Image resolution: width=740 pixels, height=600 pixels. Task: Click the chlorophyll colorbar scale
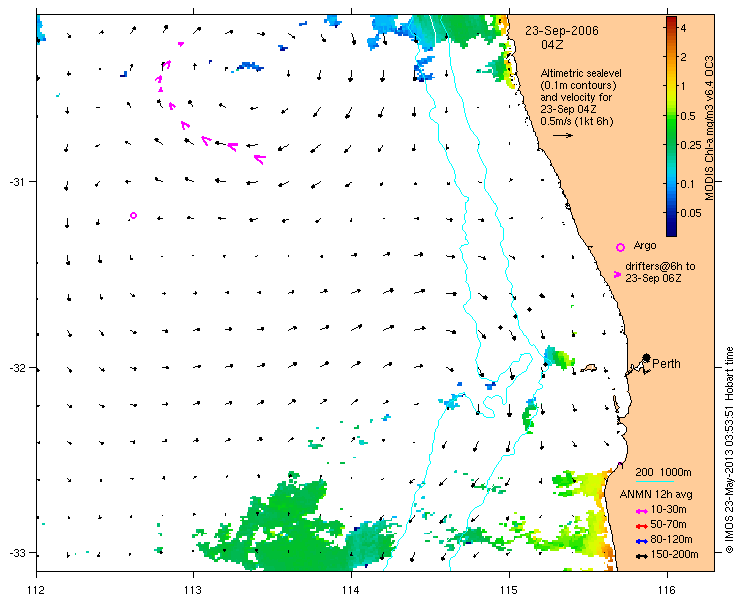[671, 126]
